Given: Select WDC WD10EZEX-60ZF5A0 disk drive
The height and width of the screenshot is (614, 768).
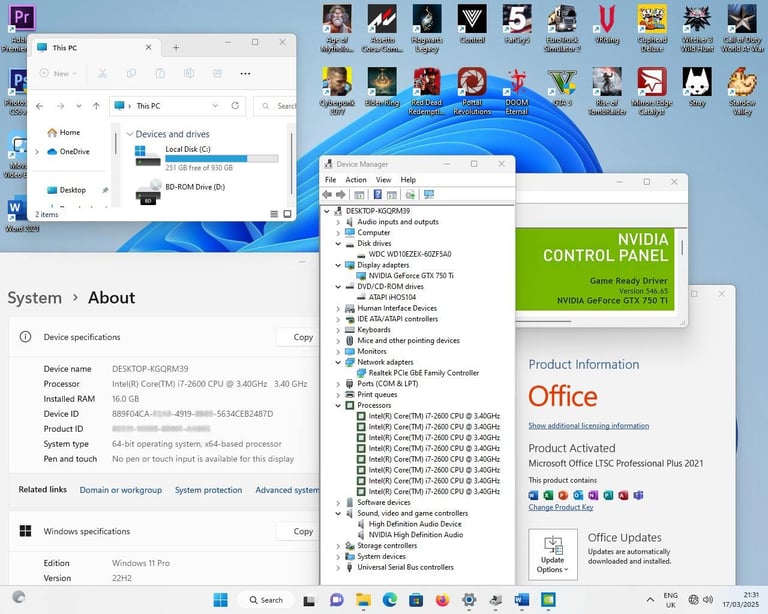Looking at the screenshot, I should tap(410, 254).
